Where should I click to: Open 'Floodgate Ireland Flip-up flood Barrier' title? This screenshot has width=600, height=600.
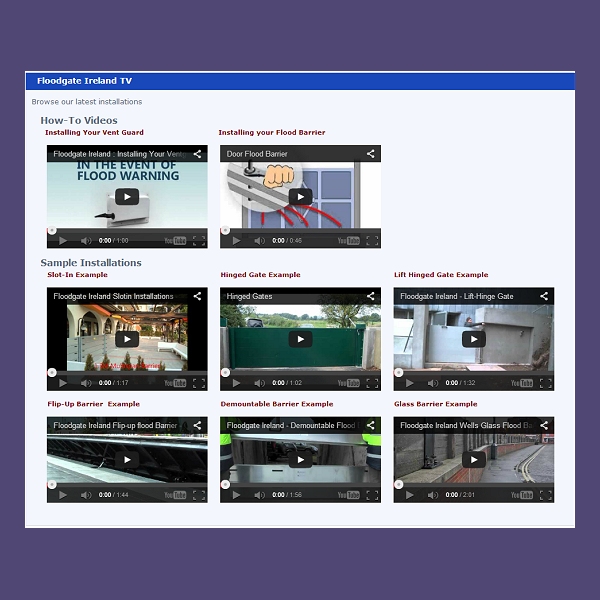pyautogui.click(x=115, y=426)
